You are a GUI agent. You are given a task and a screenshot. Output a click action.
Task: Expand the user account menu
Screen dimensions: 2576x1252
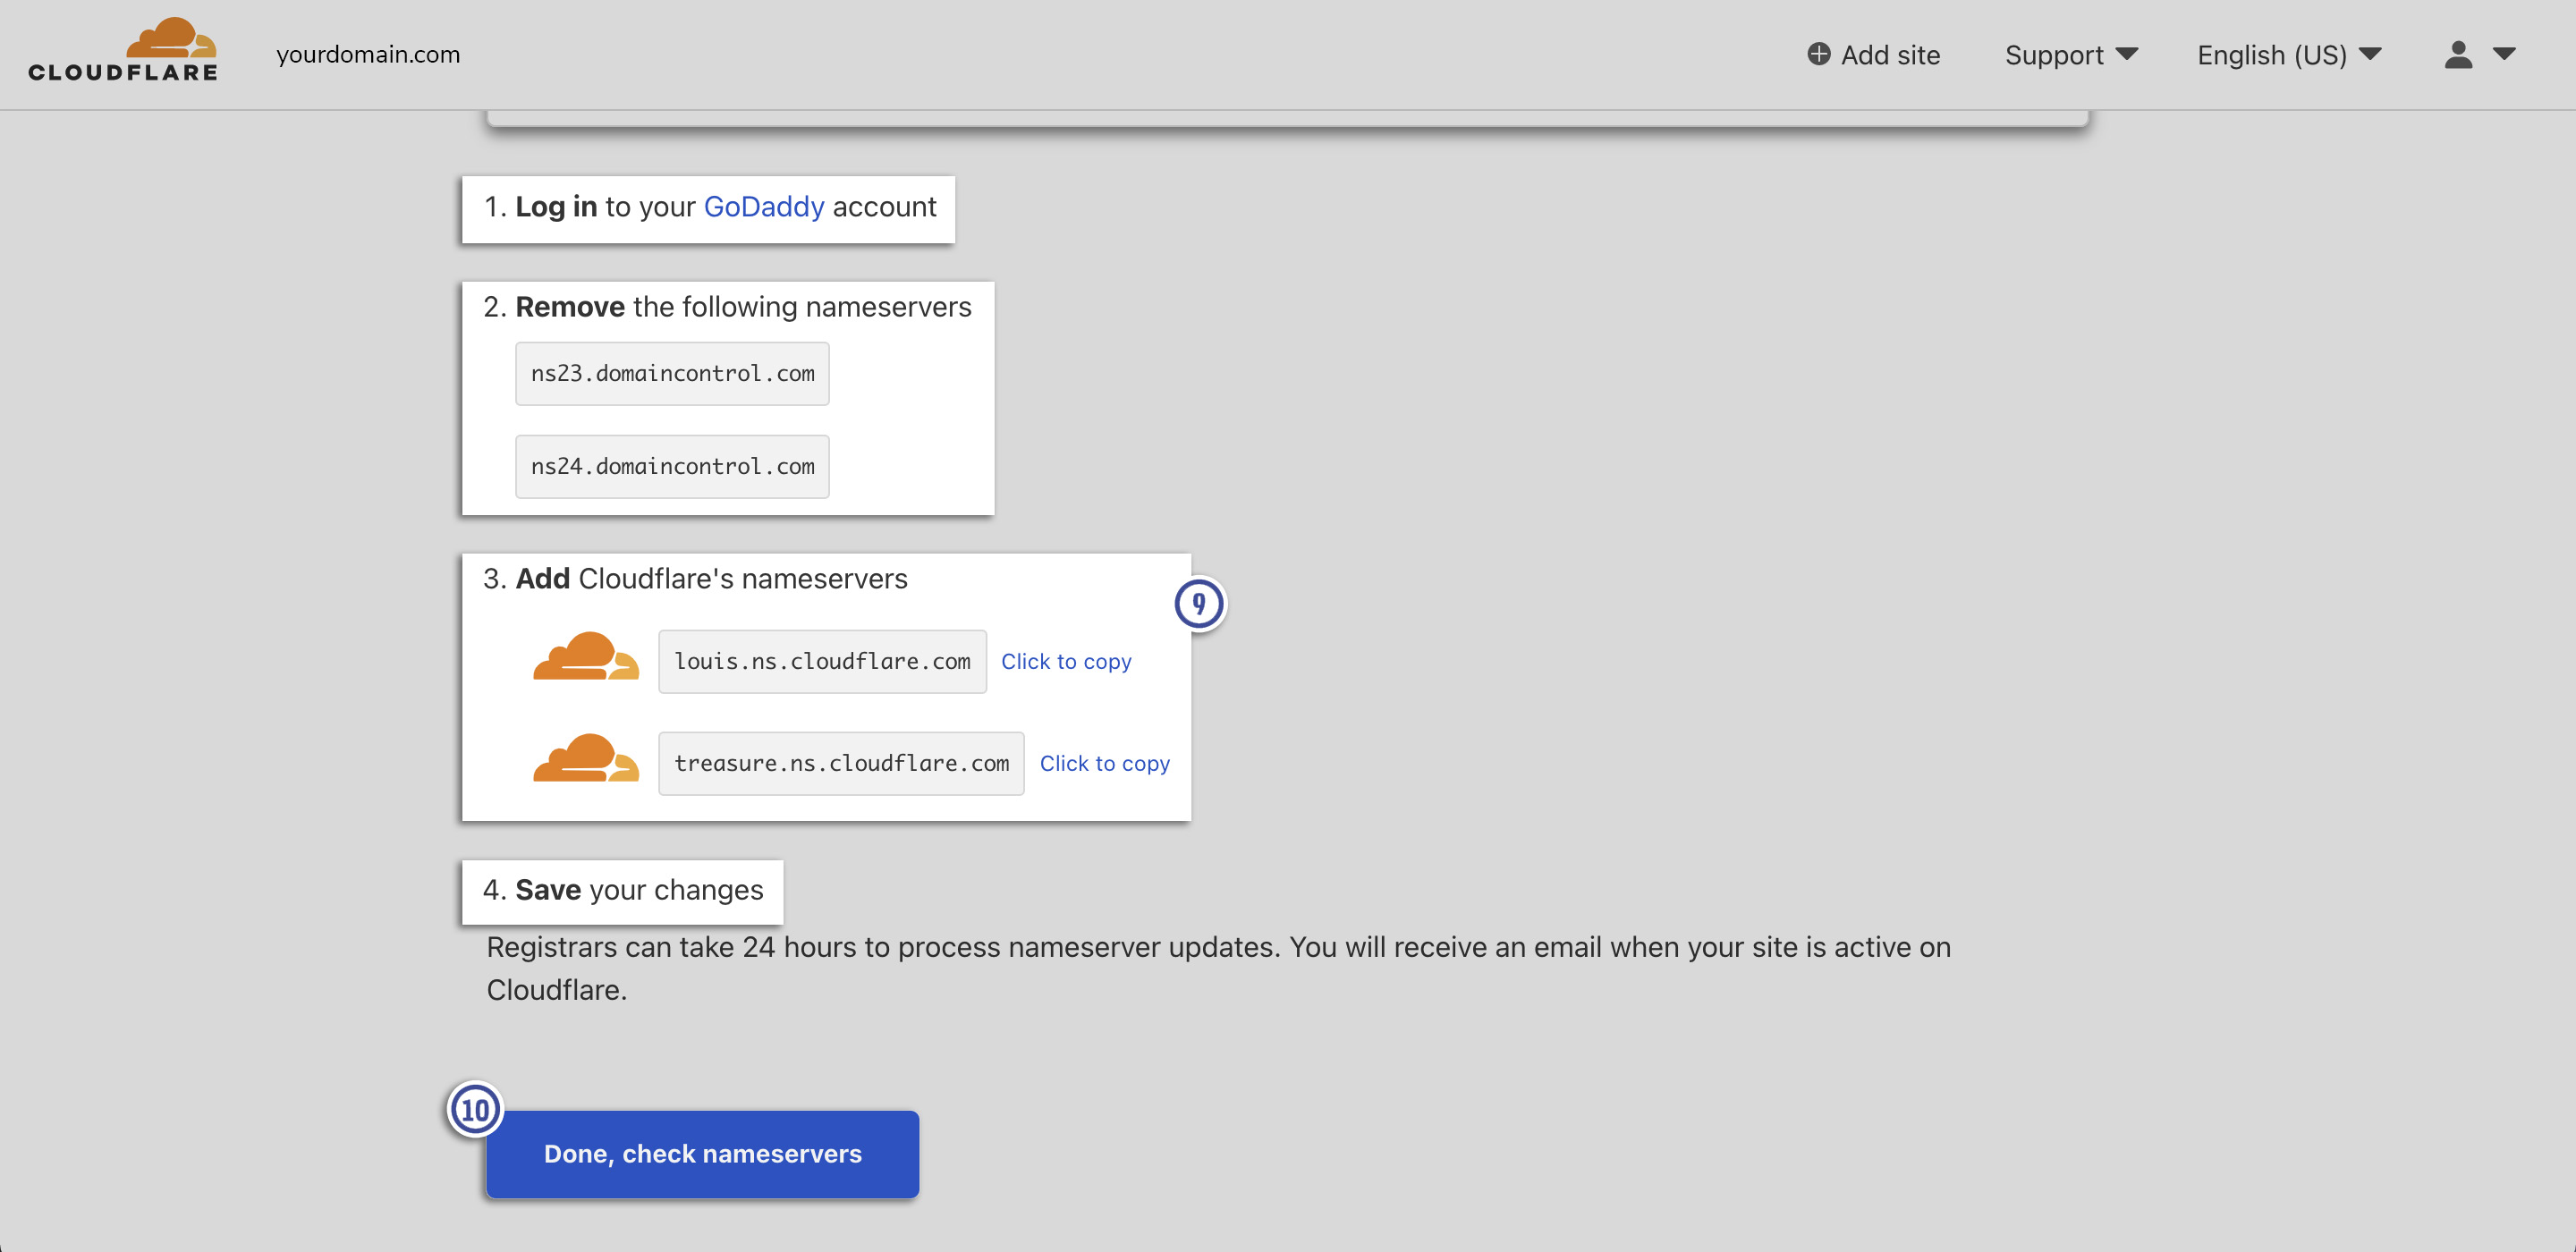(2480, 53)
